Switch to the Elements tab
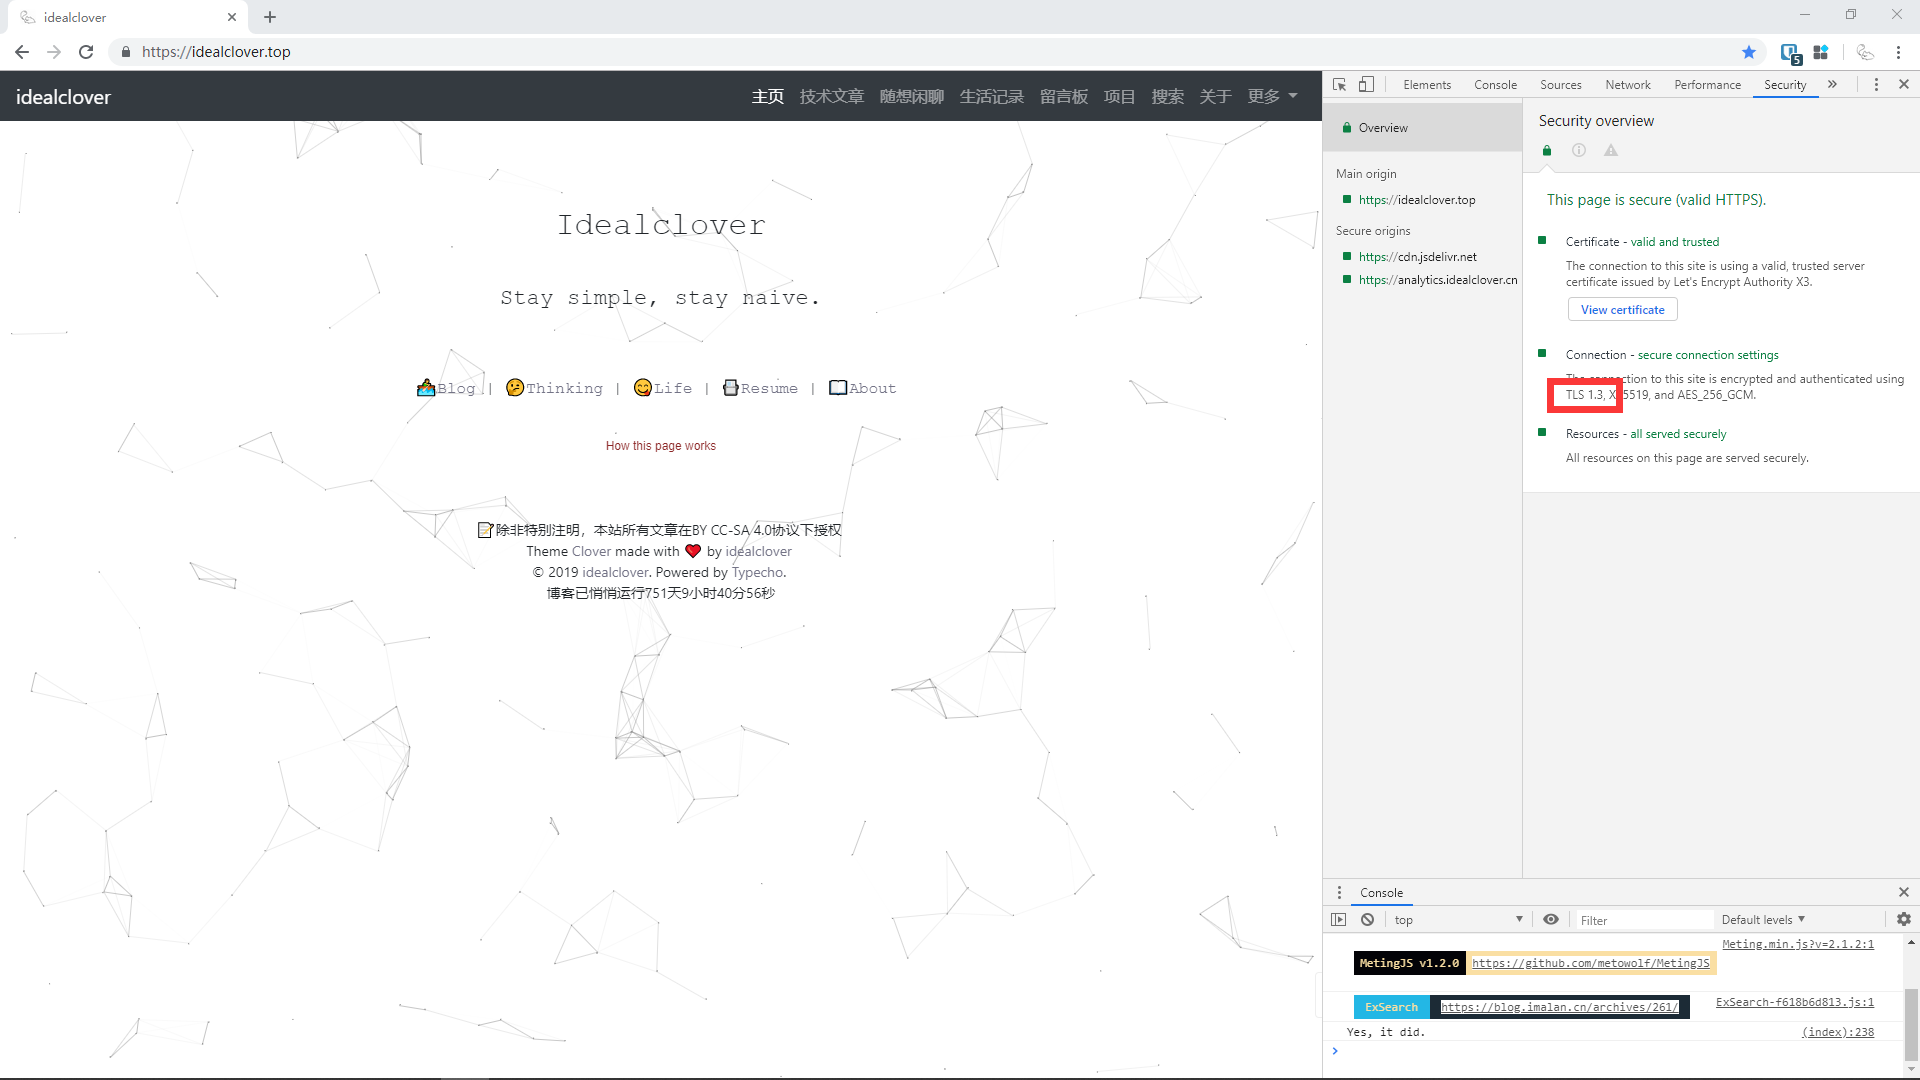 [1427, 85]
